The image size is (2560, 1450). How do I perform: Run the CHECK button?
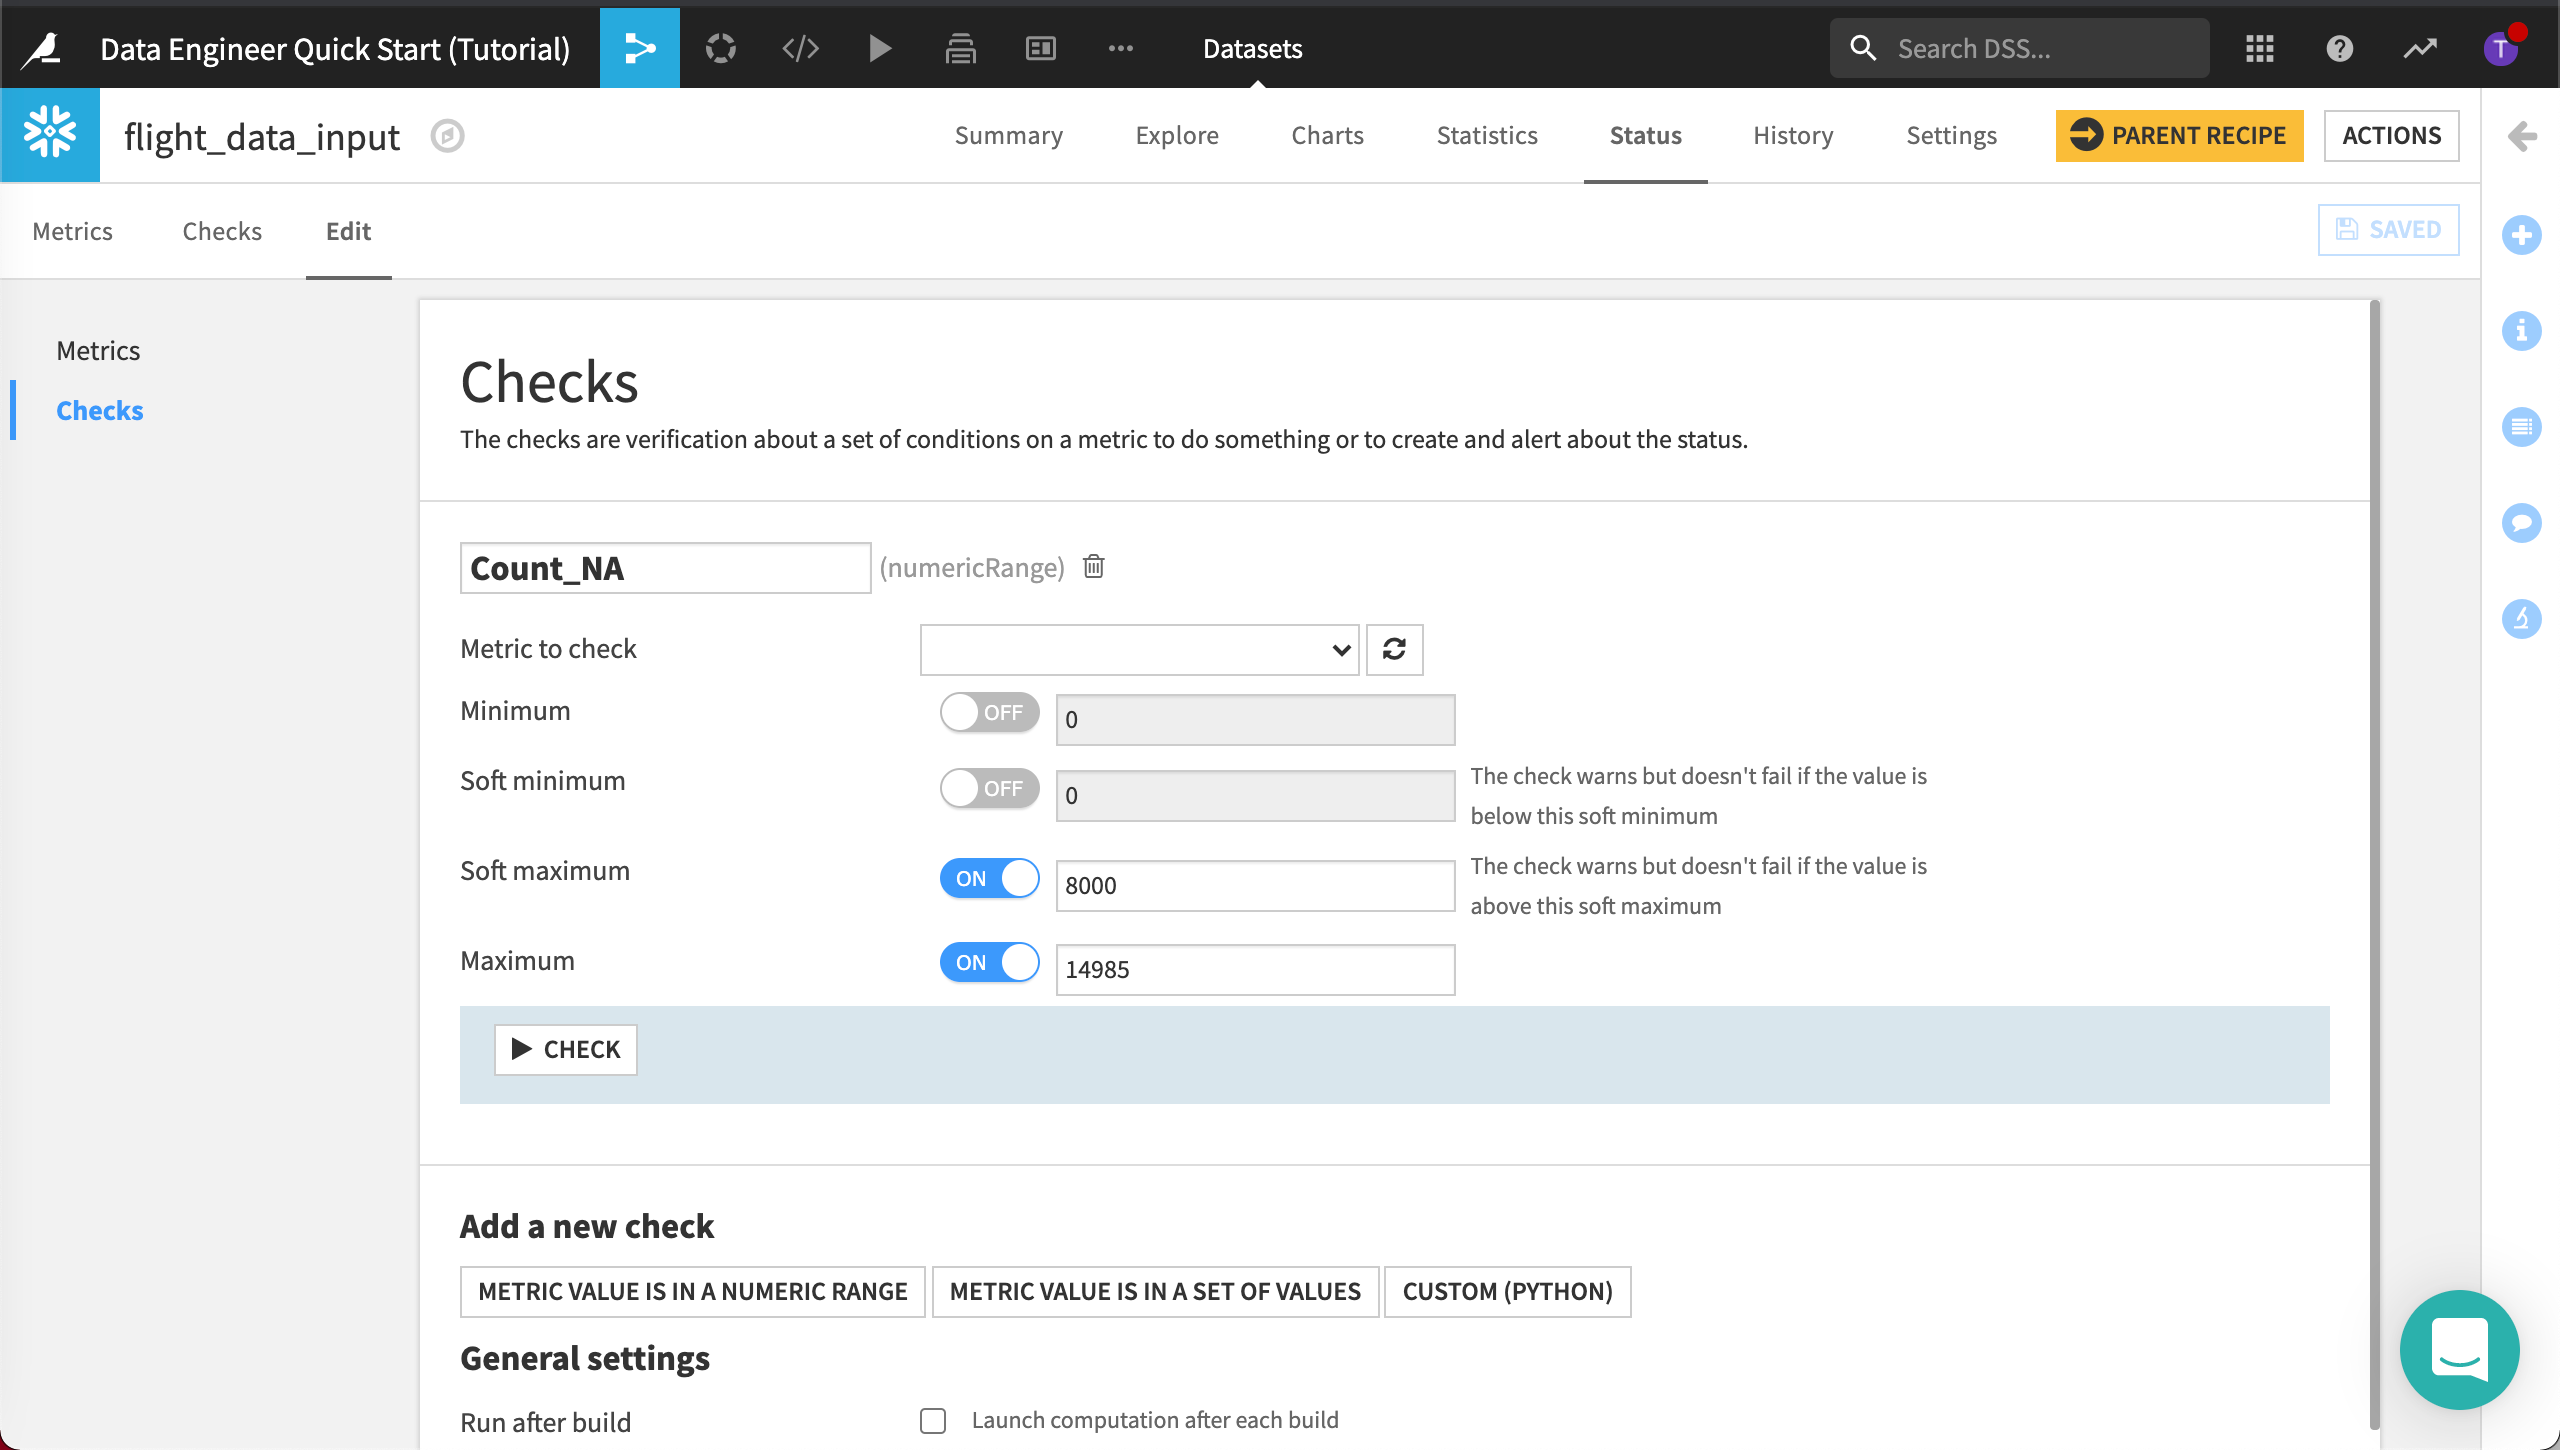tap(566, 1049)
